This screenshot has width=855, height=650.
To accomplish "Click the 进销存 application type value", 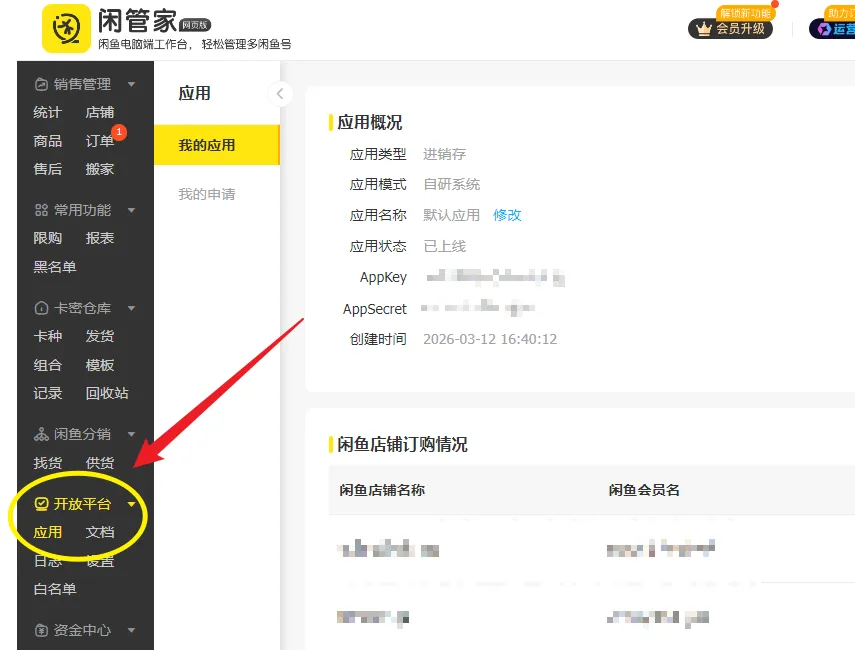I will pos(444,154).
